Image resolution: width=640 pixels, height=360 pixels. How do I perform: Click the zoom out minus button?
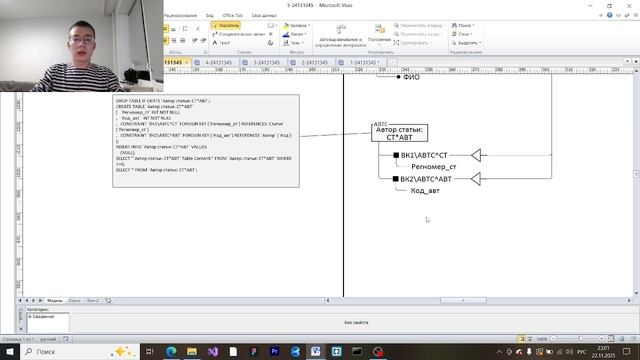pyautogui.click(x=554, y=339)
